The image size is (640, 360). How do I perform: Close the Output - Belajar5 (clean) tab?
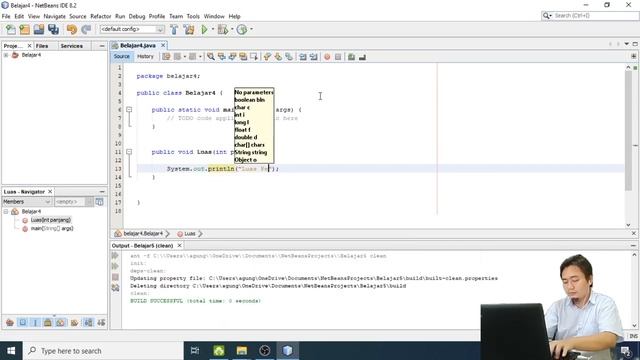click(x=179, y=246)
